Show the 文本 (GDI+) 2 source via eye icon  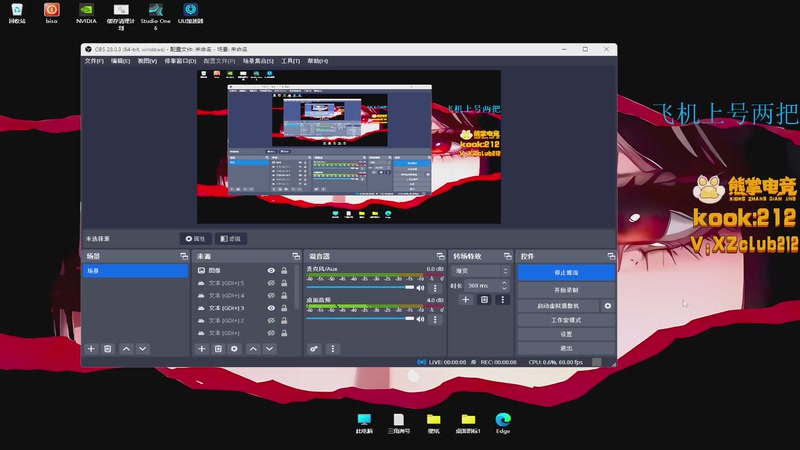pyautogui.click(x=271, y=320)
